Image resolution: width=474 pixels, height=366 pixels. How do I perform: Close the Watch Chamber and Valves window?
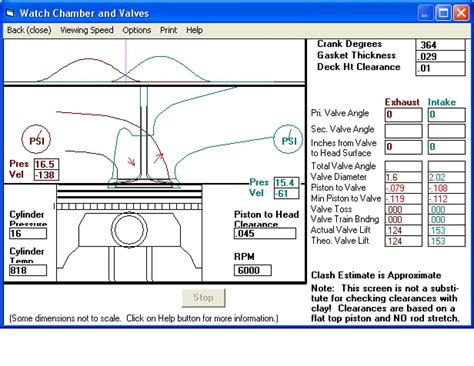[461, 13]
